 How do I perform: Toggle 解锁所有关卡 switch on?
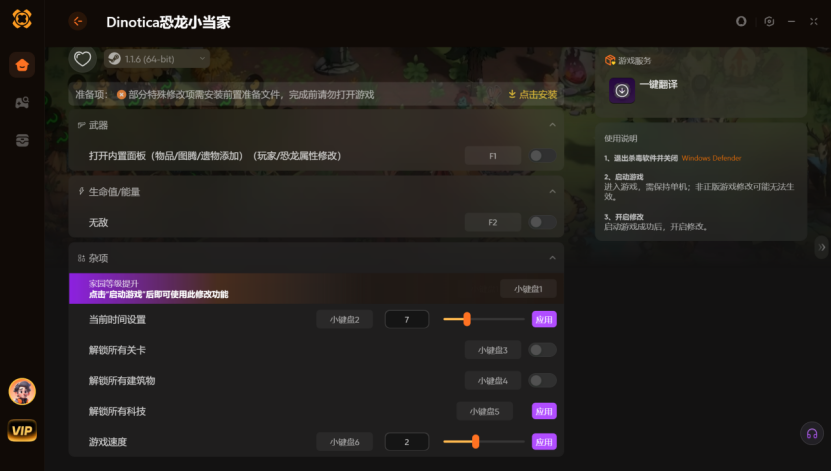[x=542, y=350]
